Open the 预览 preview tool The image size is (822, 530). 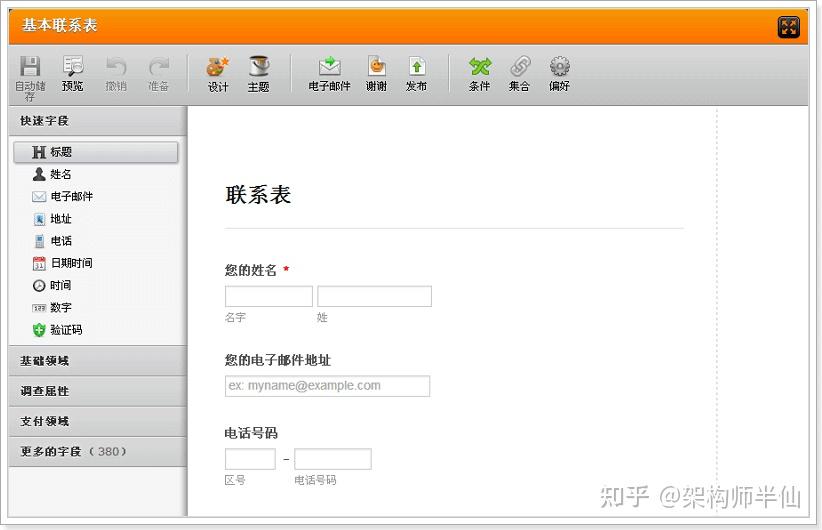coord(73,67)
